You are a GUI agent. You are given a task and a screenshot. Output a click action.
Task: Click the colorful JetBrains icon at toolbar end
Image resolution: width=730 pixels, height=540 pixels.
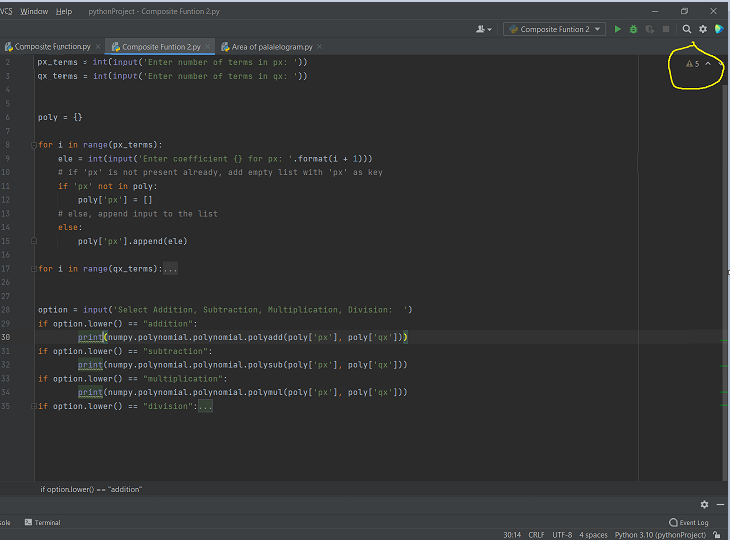click(x=719, y=29)
